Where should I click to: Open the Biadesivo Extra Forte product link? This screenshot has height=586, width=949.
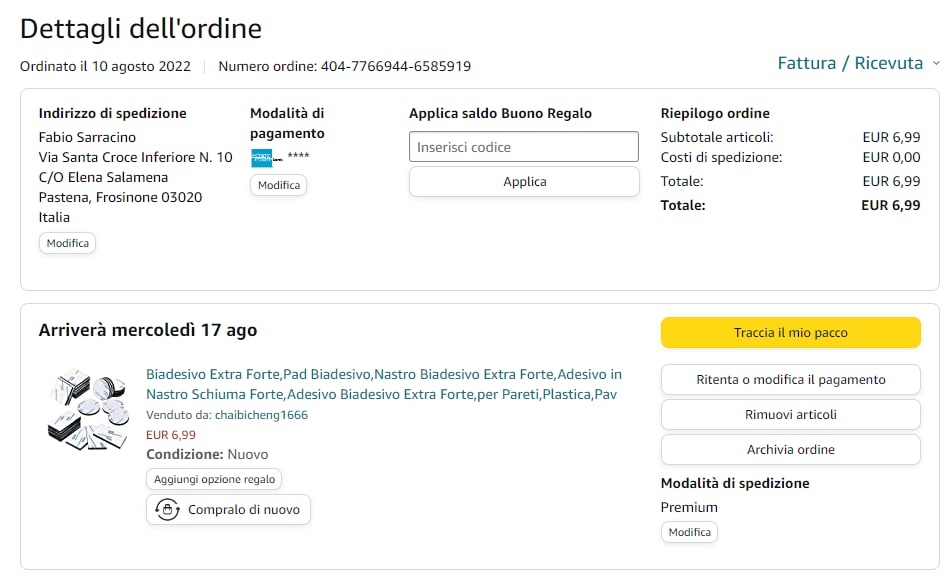[383, 384]
